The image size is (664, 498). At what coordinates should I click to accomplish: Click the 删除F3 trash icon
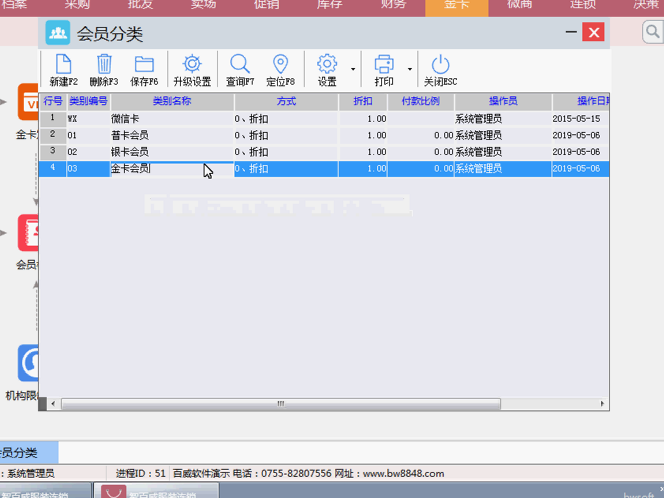(x=104, y=65)
